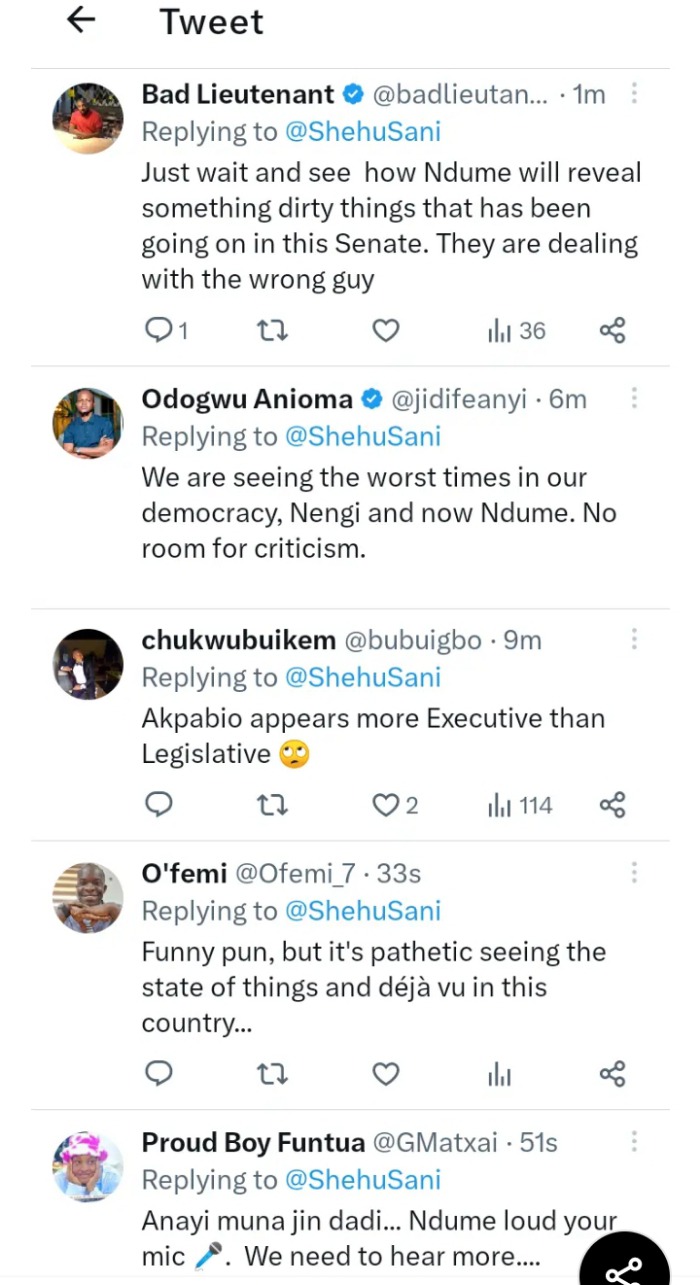Open @ShehuSani link in Proud Boy Funtua's reply
This screenshot has width=700, height=1285.
[363, 1180]
